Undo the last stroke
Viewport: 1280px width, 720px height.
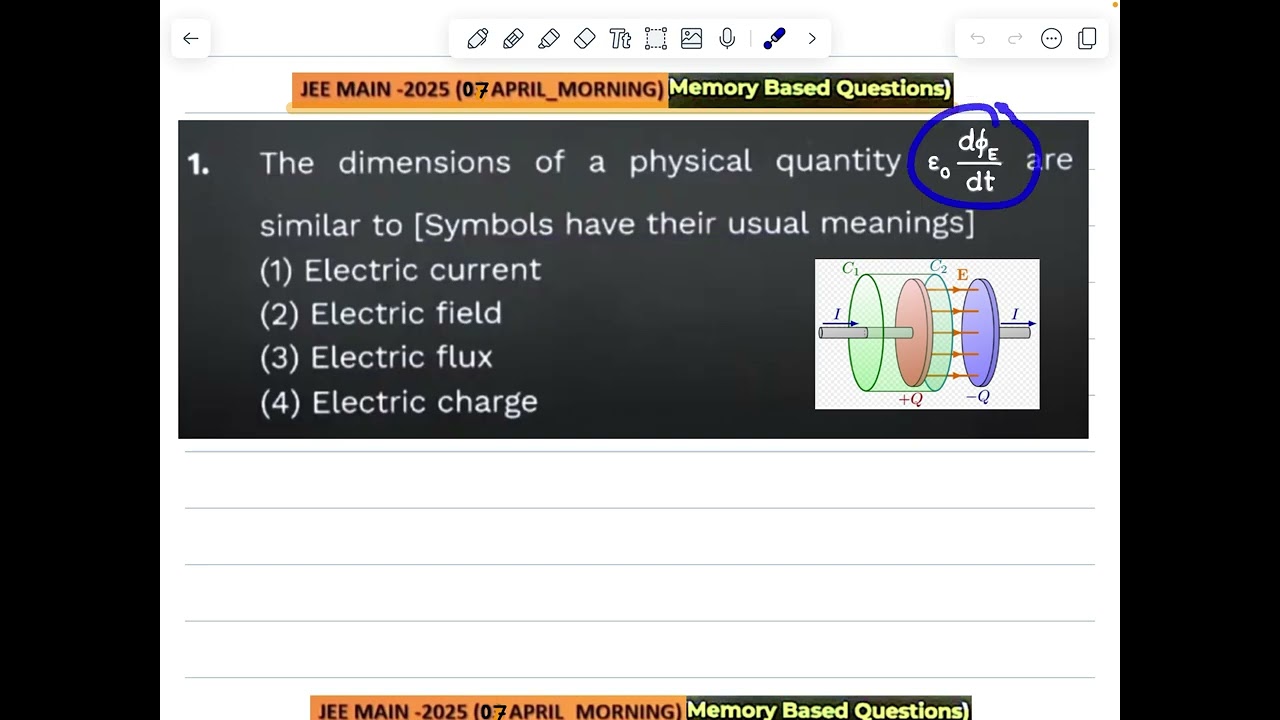coord(978,39)
